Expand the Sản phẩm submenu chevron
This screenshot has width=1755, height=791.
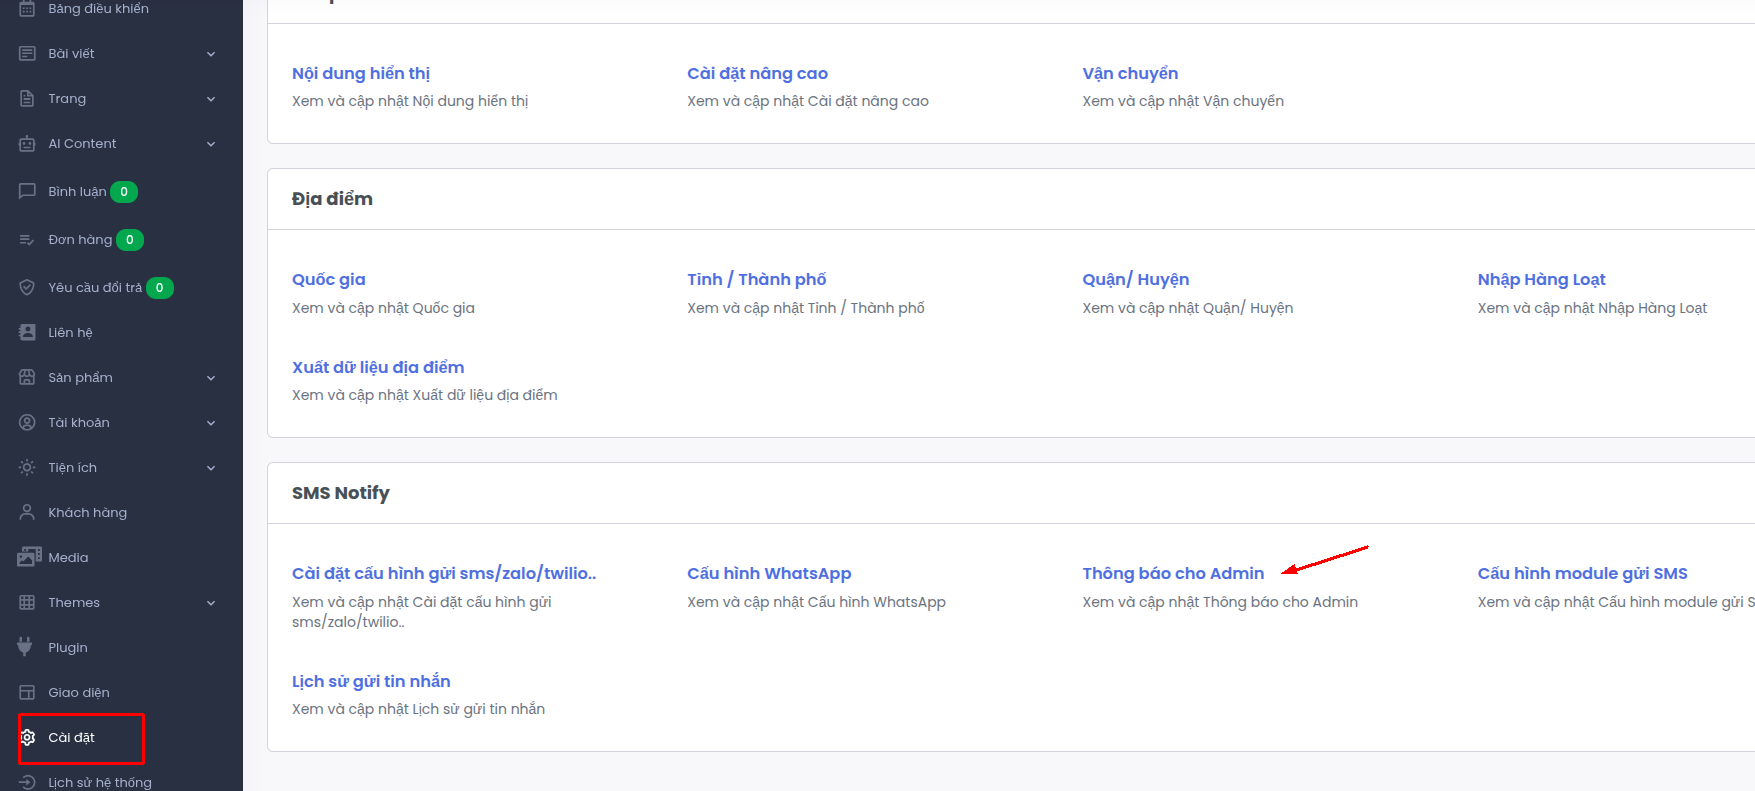pyautogui.click(x=211, y=378)
